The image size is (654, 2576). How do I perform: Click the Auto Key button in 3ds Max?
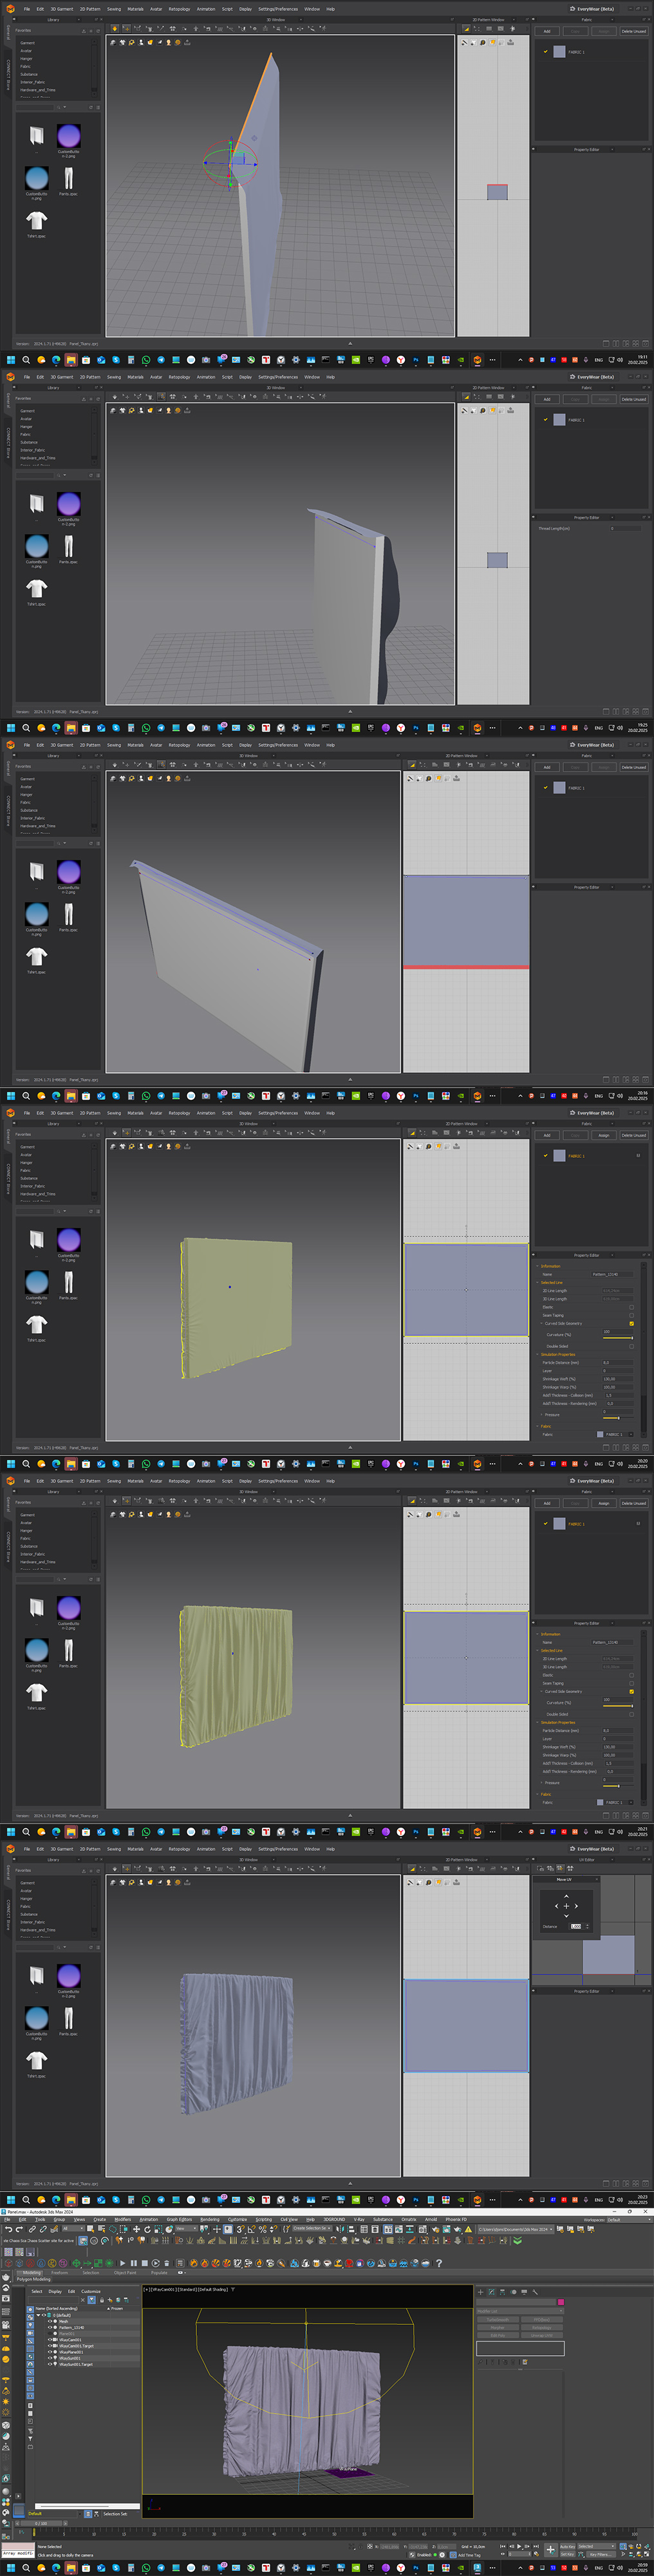point(568,2546)
